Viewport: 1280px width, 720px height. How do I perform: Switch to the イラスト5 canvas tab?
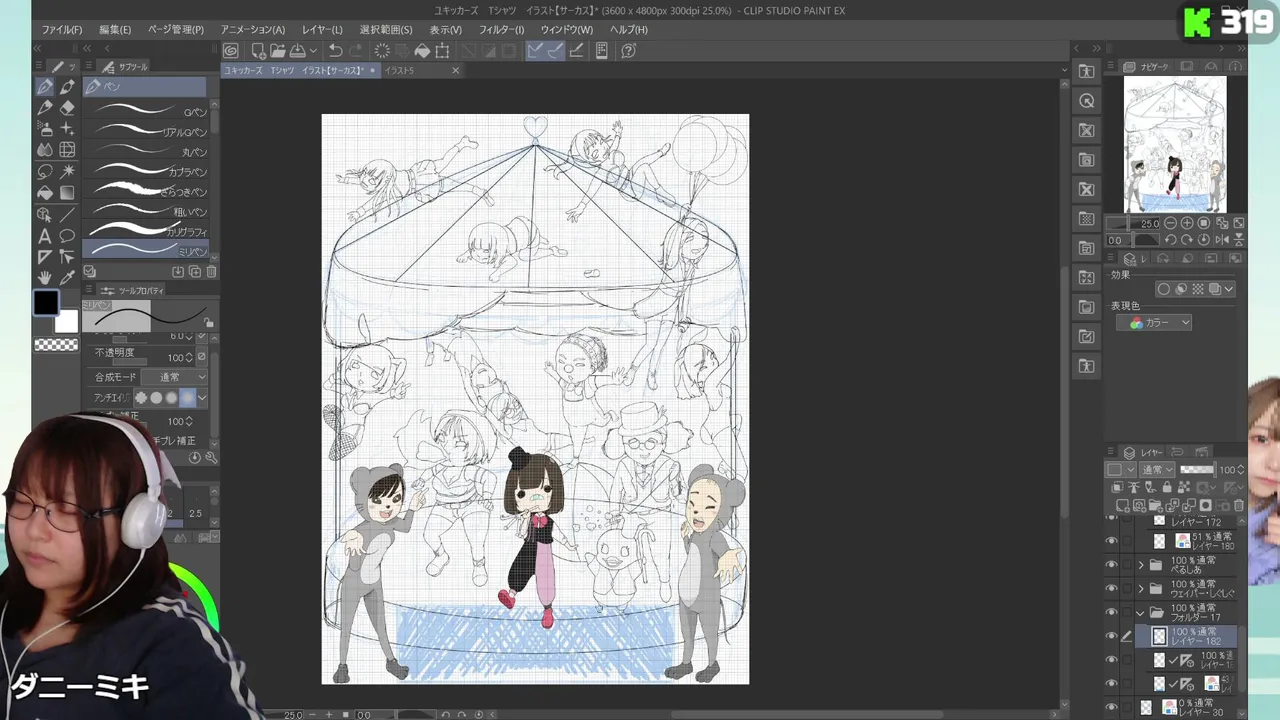(400, 71)
